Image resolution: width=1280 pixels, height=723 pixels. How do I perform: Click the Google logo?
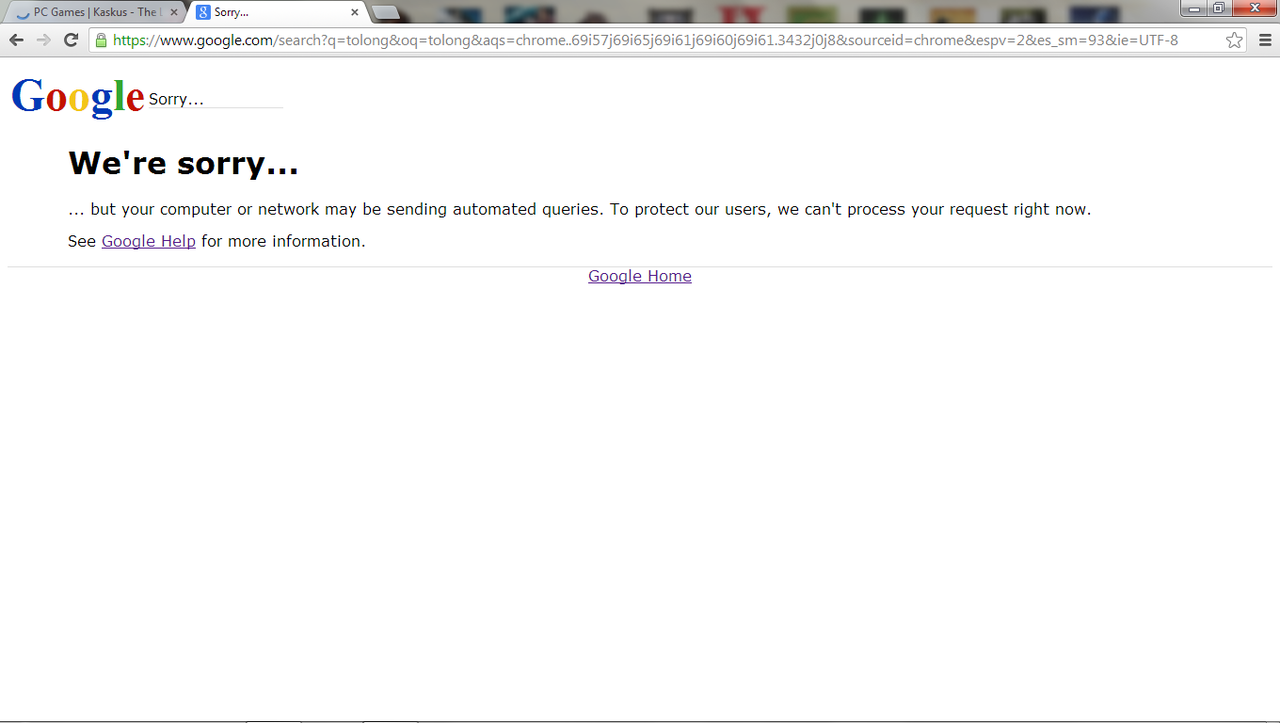78,97
